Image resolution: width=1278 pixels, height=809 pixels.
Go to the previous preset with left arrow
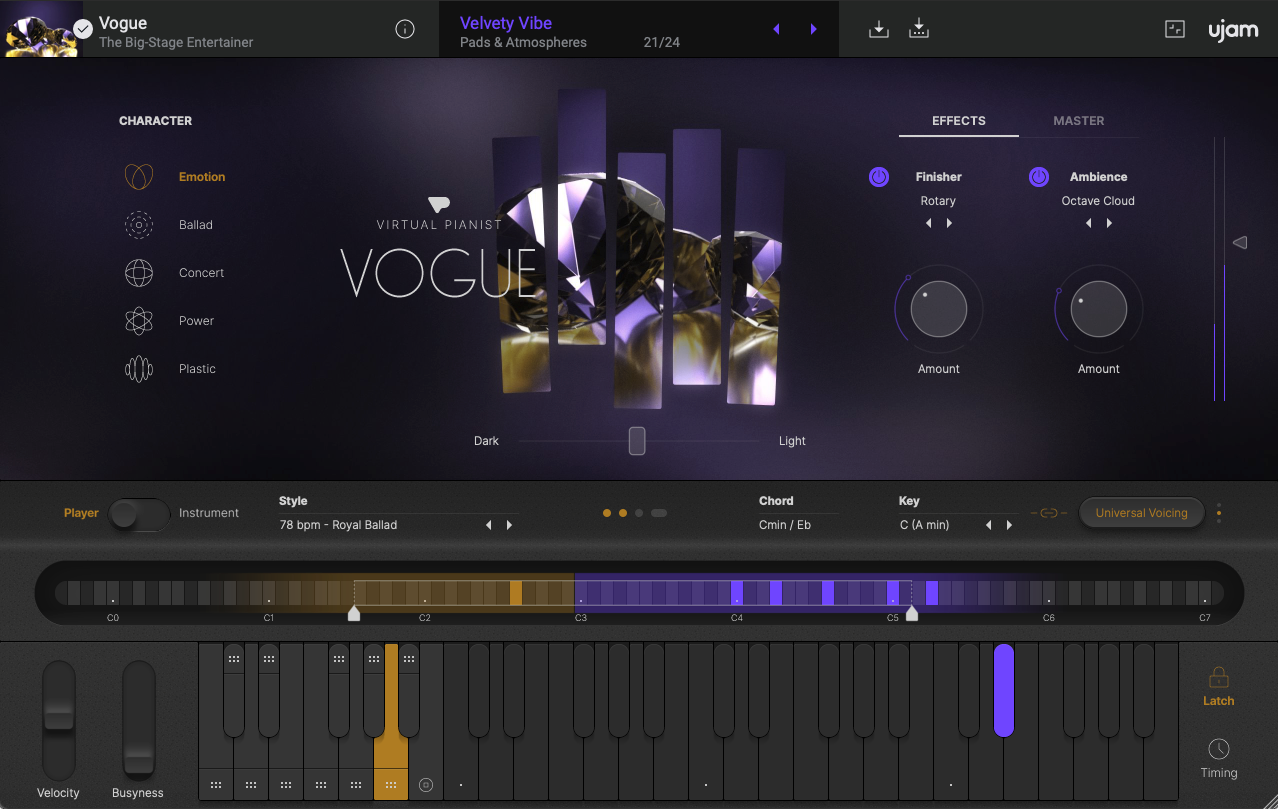click(776, 29)
